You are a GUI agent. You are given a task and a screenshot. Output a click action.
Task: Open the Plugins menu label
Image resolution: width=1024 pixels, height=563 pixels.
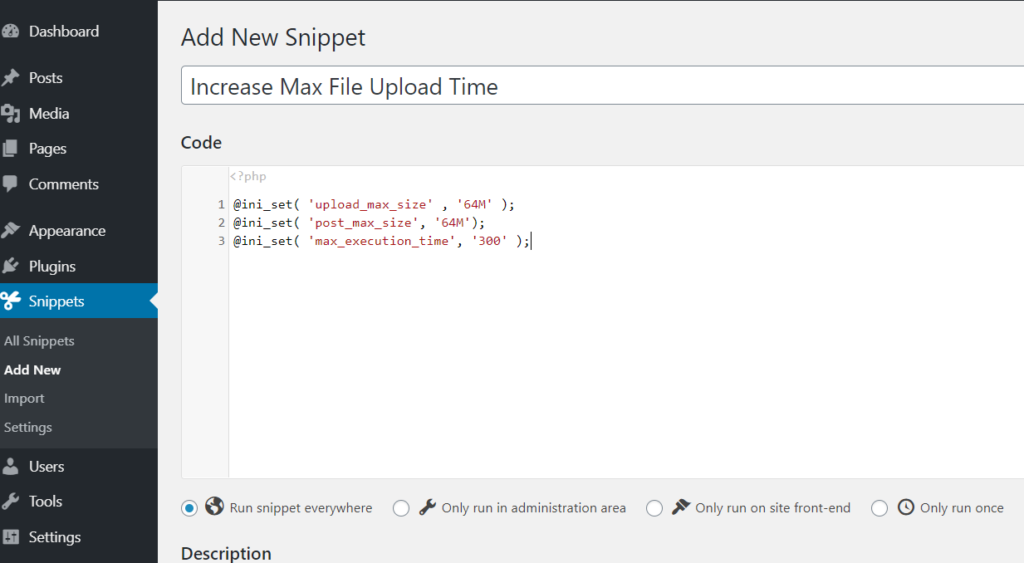click(52, 266)
